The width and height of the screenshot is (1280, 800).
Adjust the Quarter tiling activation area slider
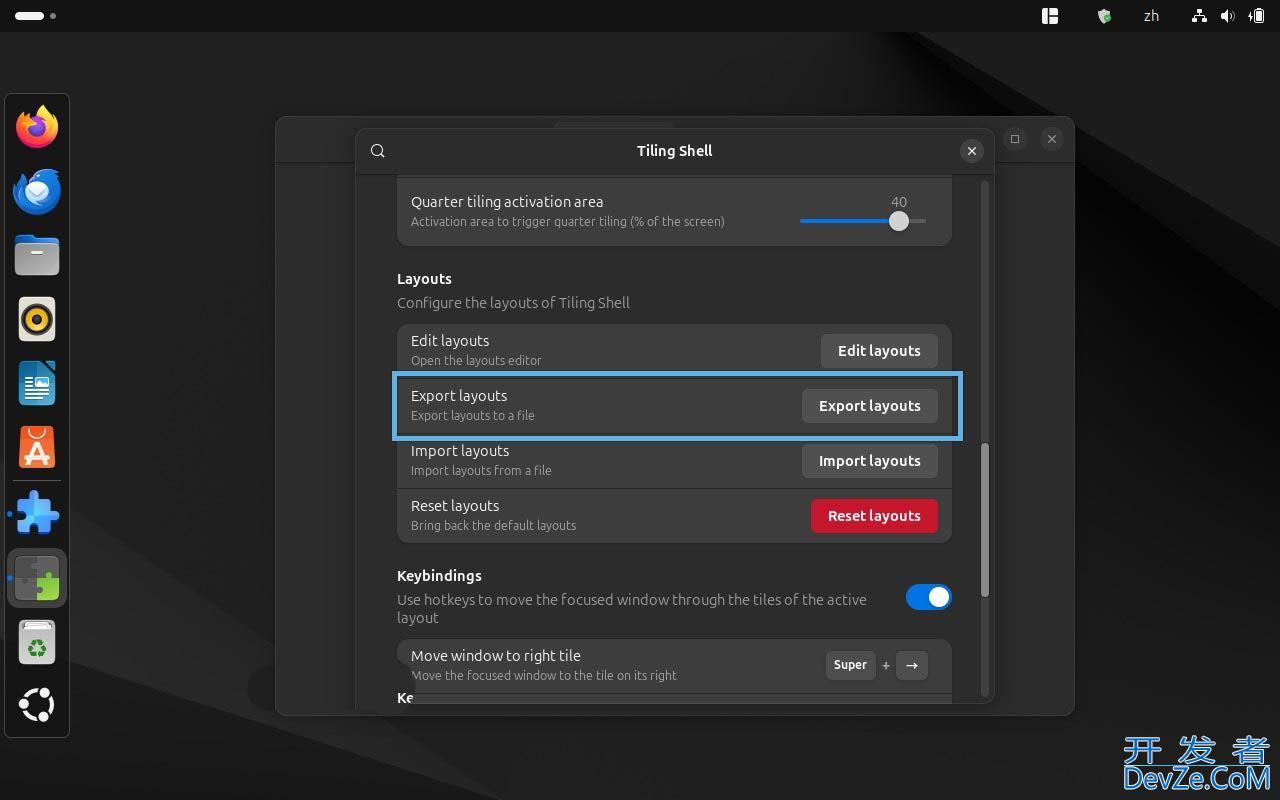863,221
